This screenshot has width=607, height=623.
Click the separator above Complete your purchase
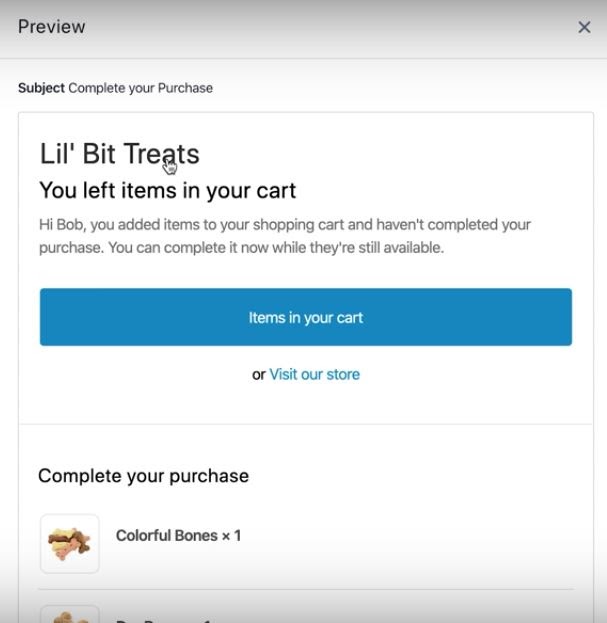pos(305,424)
